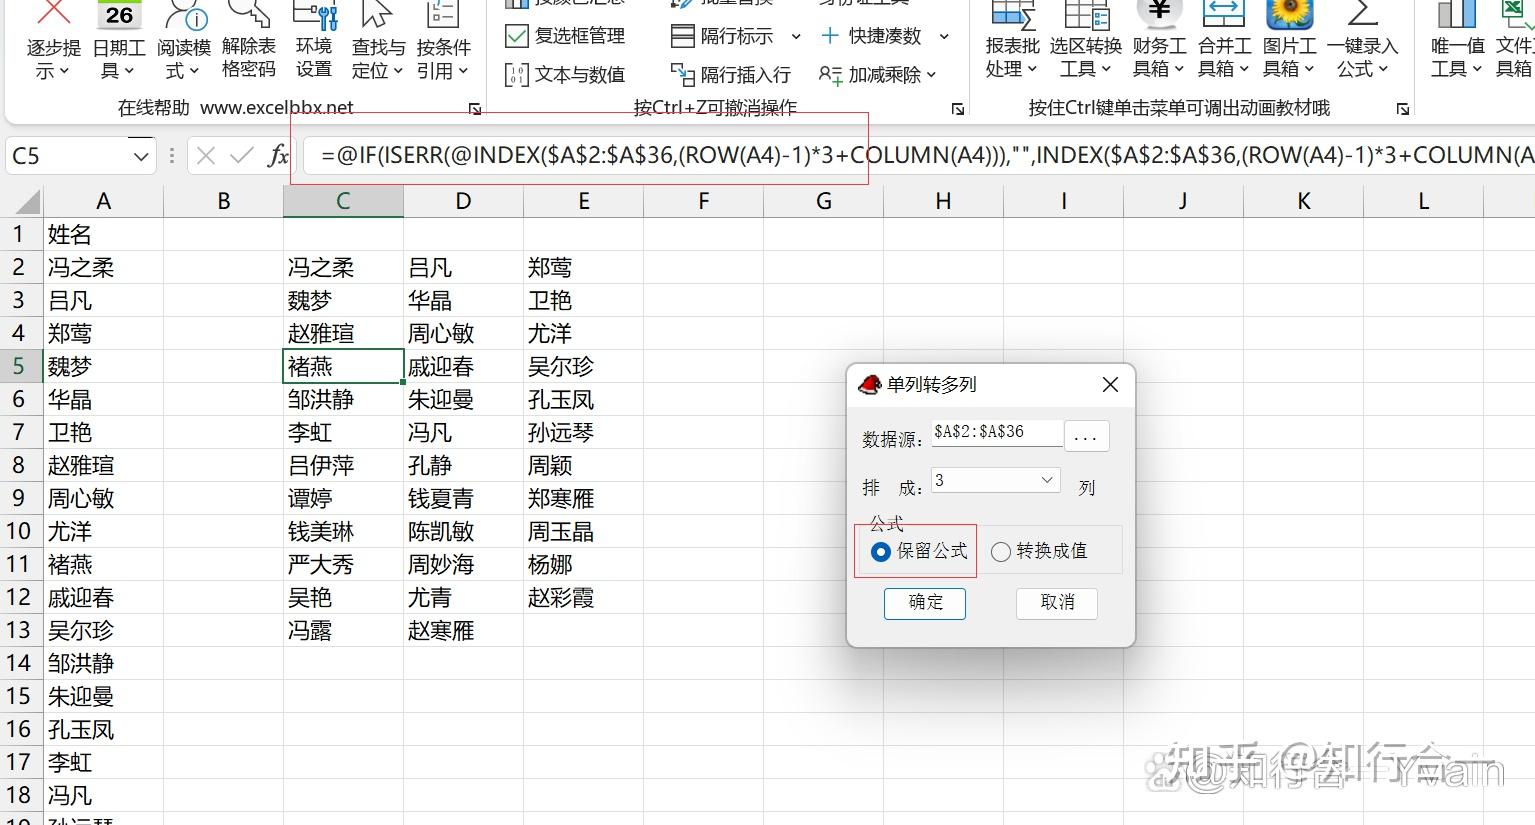Click cell E9 containing 郑寒雁
The image size is (1535, 825).
pyautogui.click(x=583, y=499)
